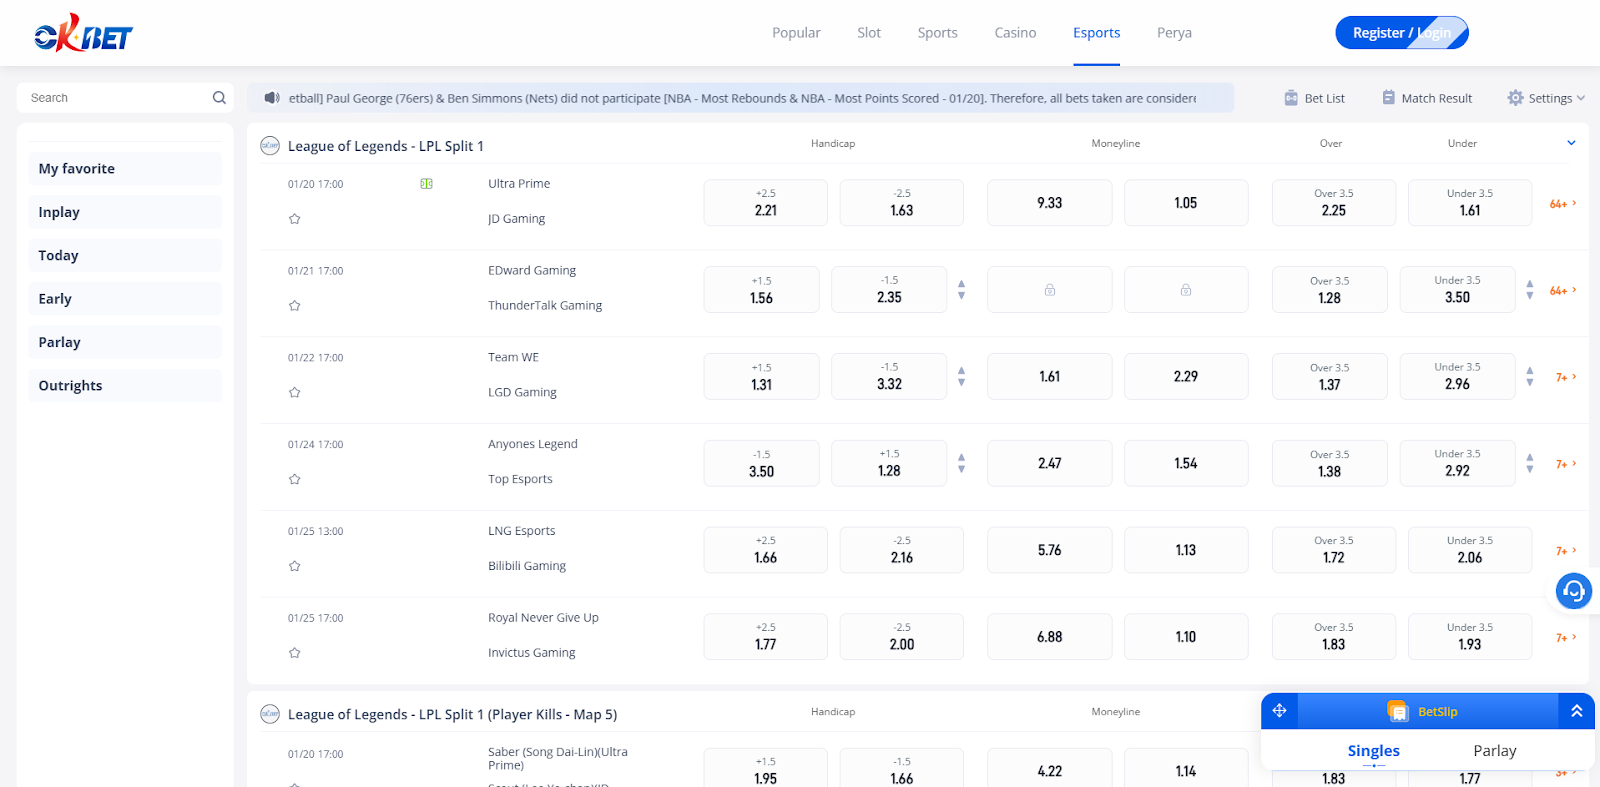Click the search magnifier icon
This screenshot has width=1600, height=787.
(219, 98)
